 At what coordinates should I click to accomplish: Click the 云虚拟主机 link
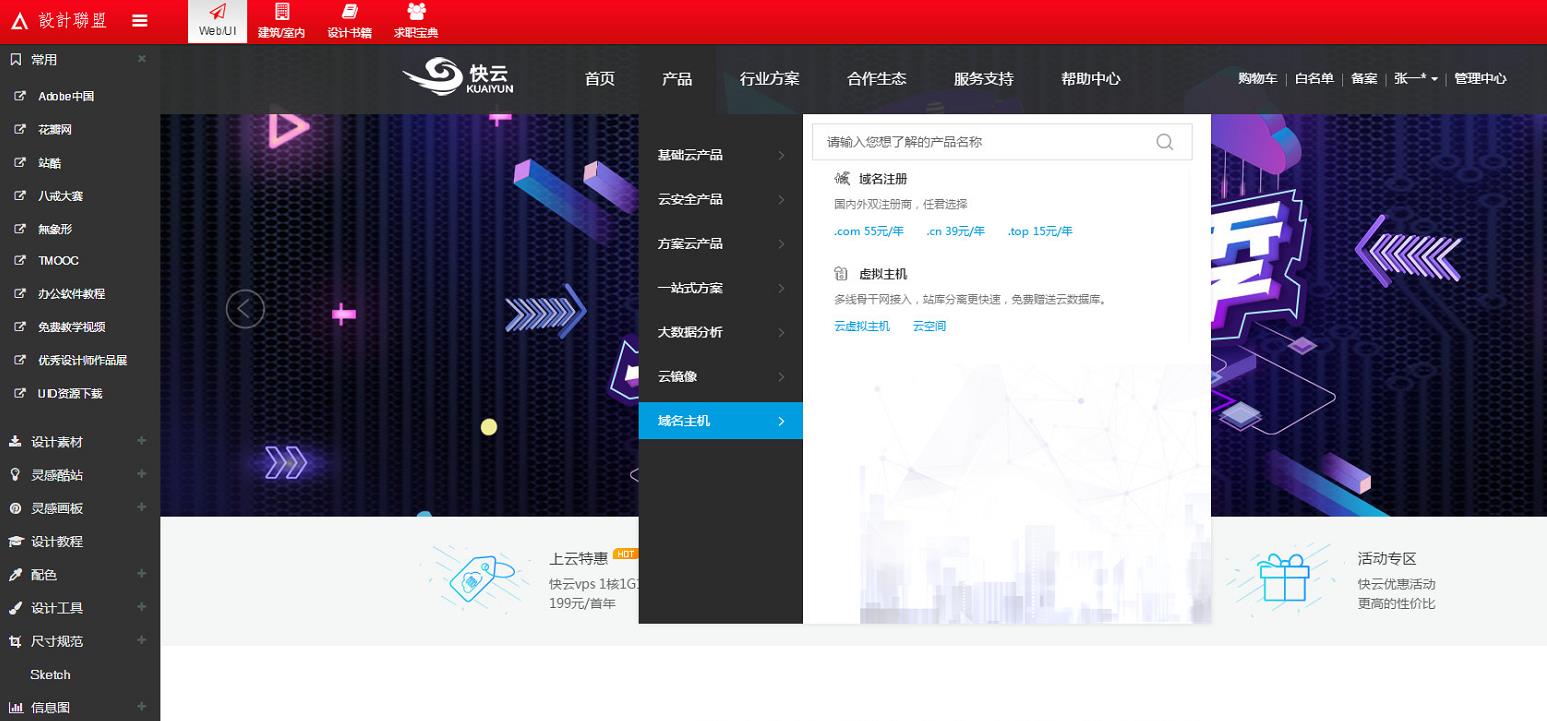click(x=861, y=325)
